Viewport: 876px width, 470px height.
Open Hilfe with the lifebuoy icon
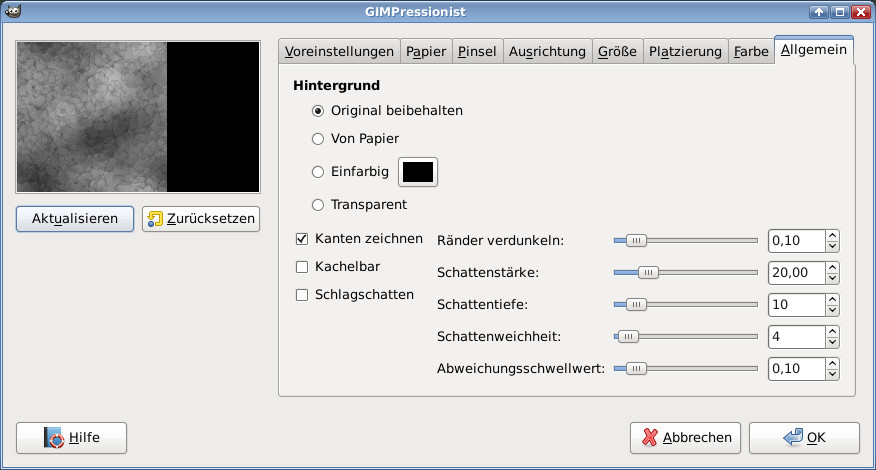[71, 437]
